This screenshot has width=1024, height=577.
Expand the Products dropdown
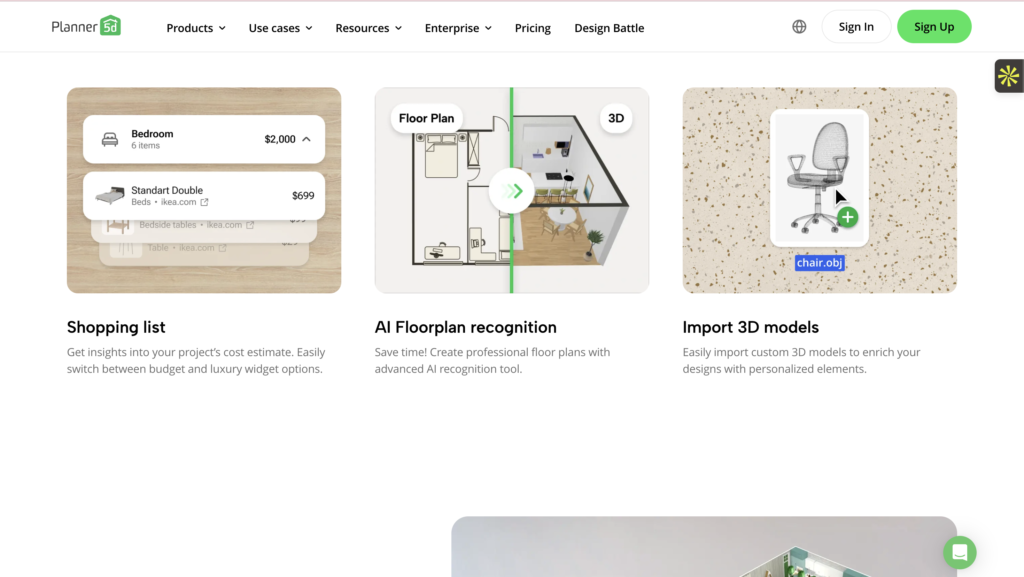(196, 28)
